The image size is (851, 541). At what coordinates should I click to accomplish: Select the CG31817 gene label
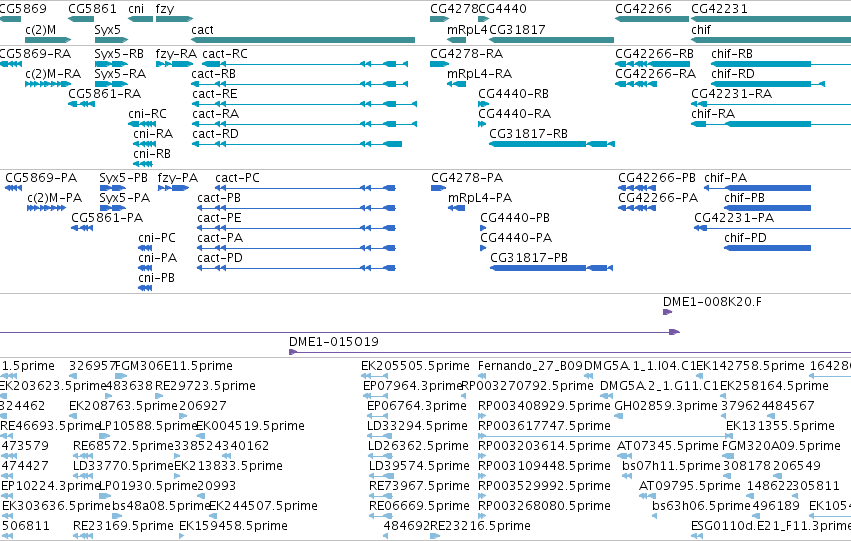(517, 30)
